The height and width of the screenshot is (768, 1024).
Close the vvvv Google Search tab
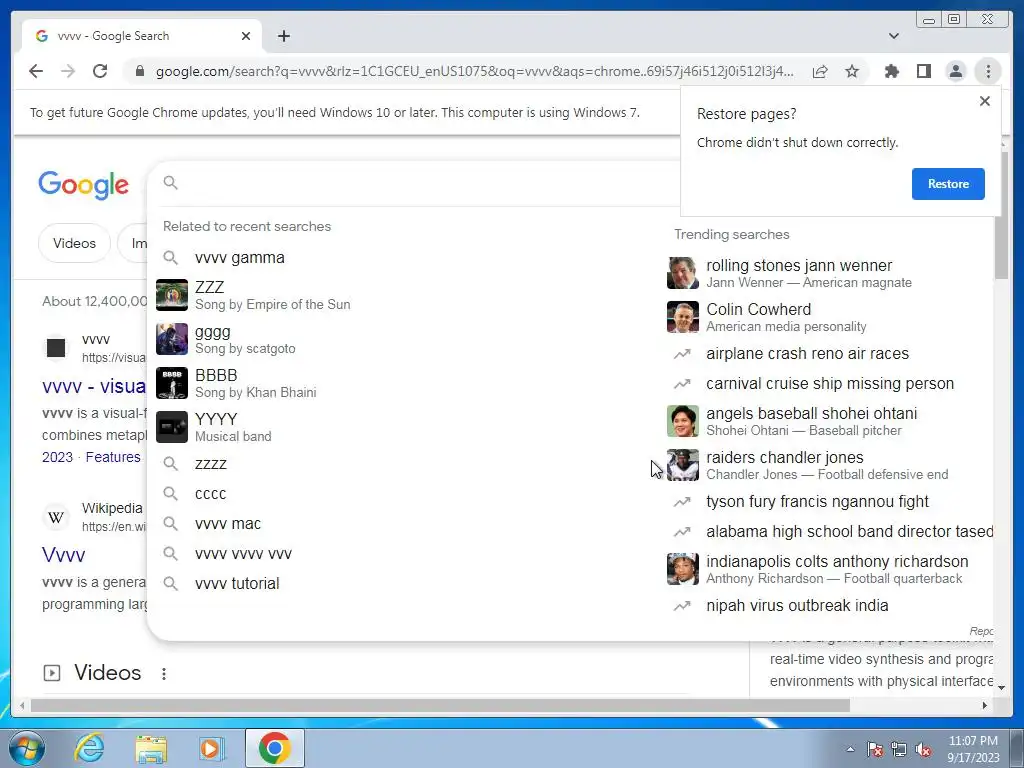click(246, 36)
